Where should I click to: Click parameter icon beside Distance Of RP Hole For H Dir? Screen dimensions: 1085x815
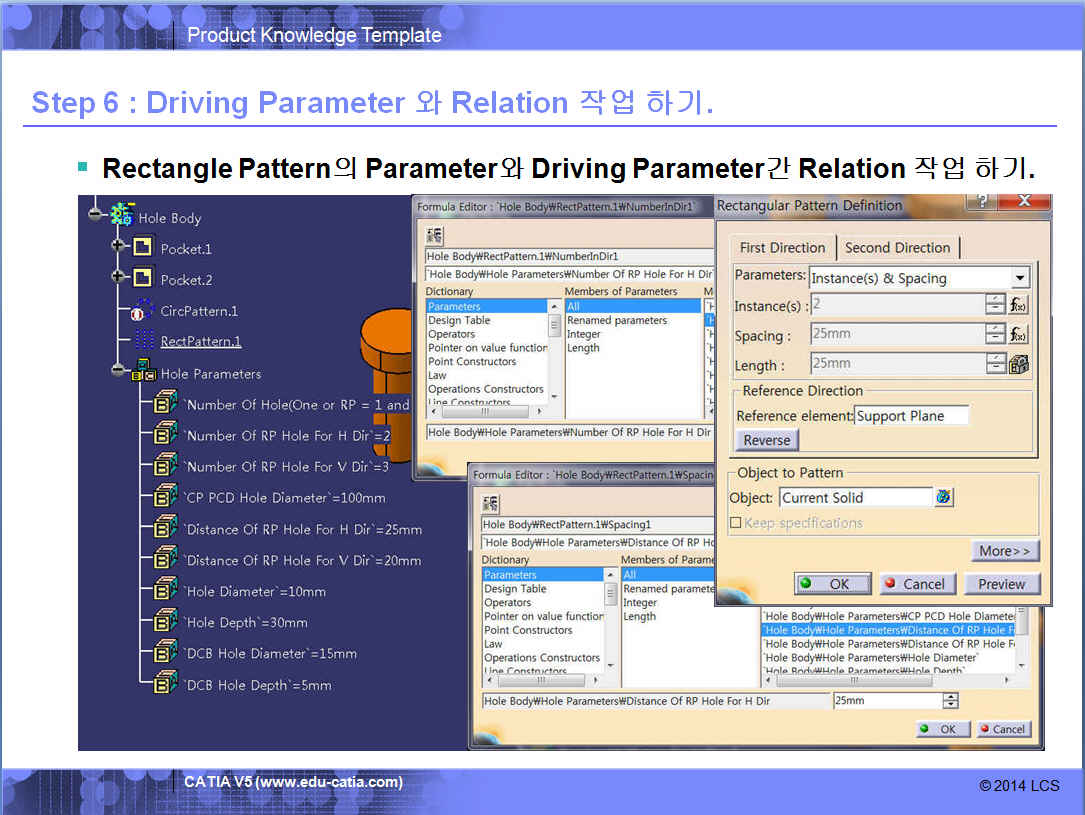pos(165,527)
